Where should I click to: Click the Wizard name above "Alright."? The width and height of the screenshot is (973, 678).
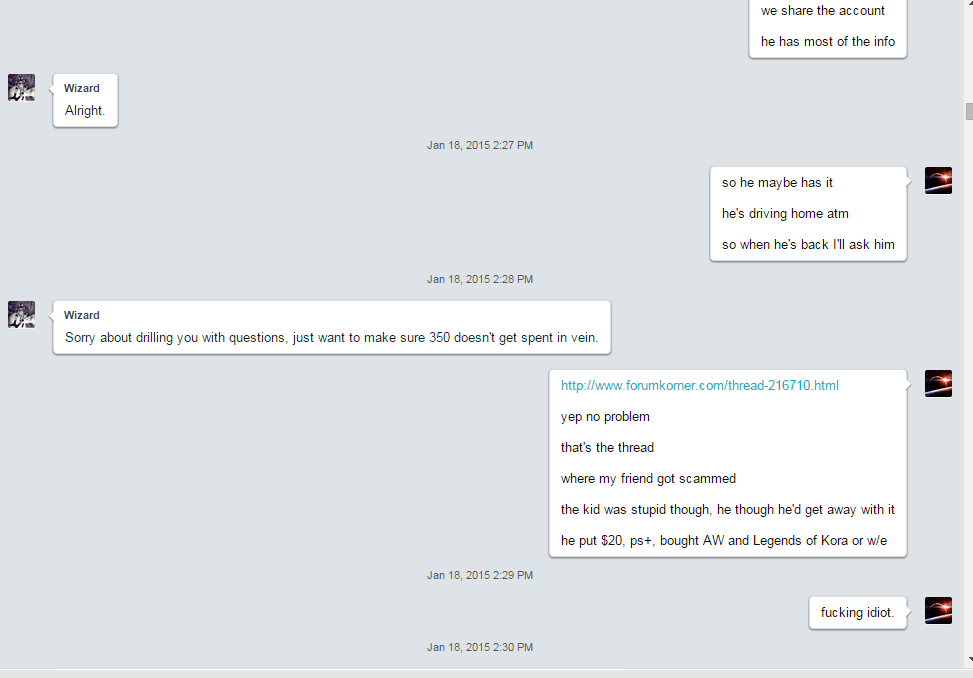coord(81,88)
